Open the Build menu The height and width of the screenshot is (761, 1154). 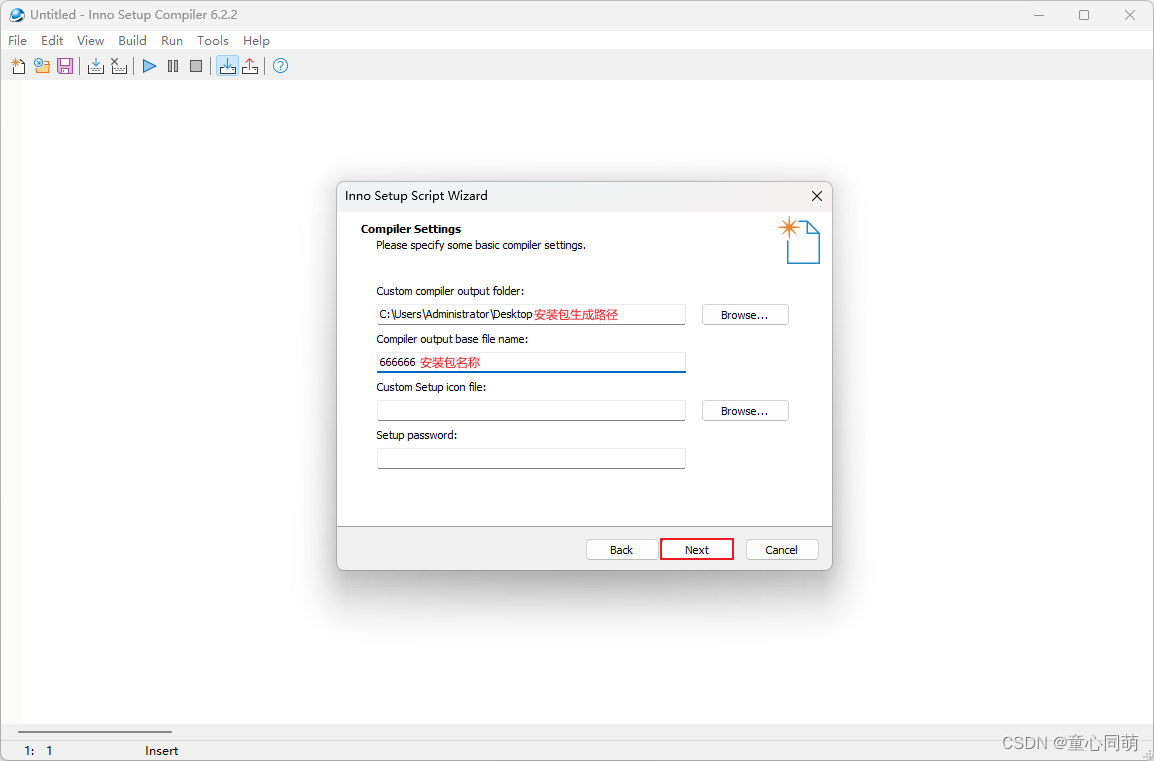coord(132,40)
